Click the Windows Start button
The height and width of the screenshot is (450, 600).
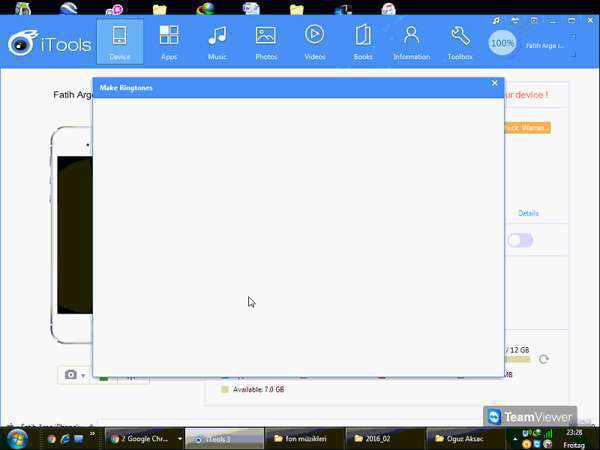coord(17,438)
